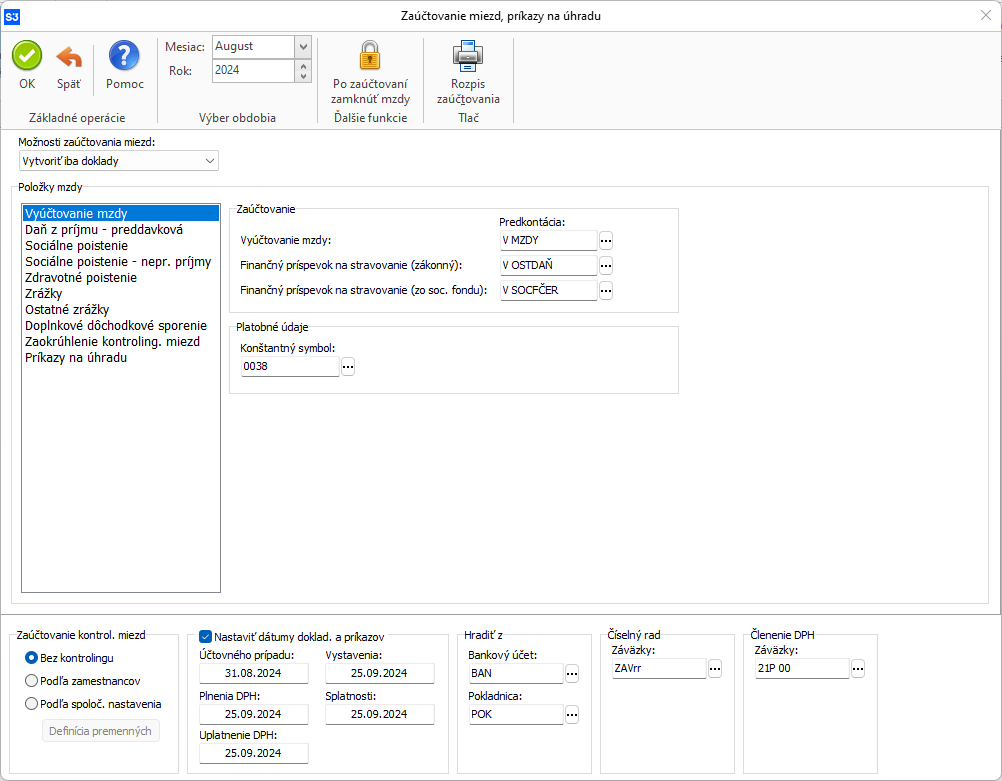Expand the Mesiac month dropdown
The width and height of the screenshot is (1002, 781).
coord(304,47)
